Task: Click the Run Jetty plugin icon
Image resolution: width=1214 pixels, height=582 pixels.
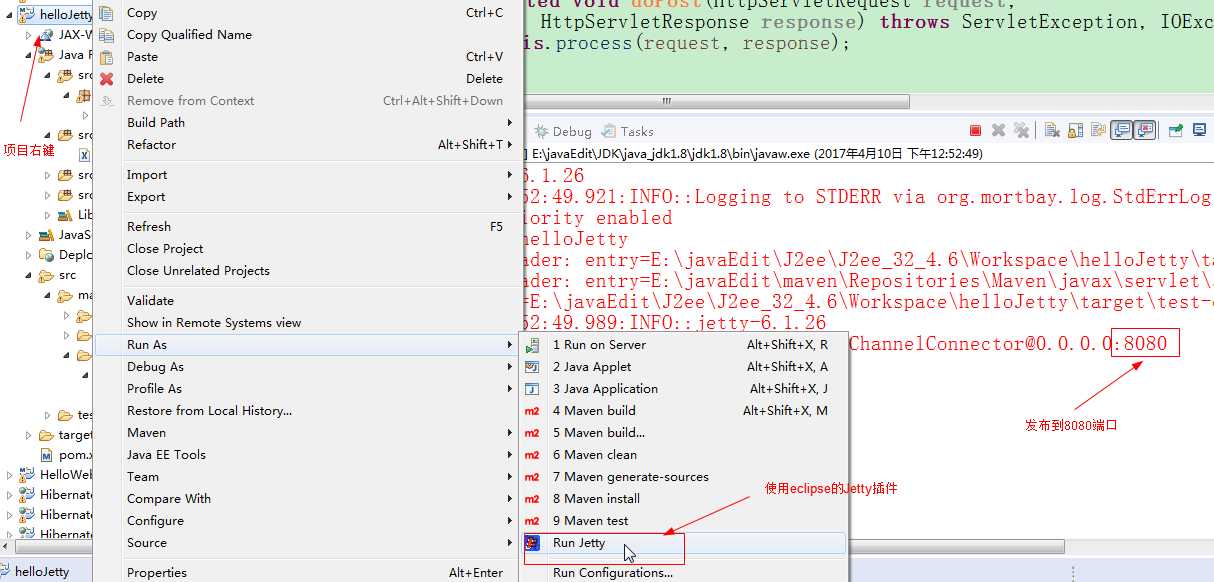Action: click(533, 543)
